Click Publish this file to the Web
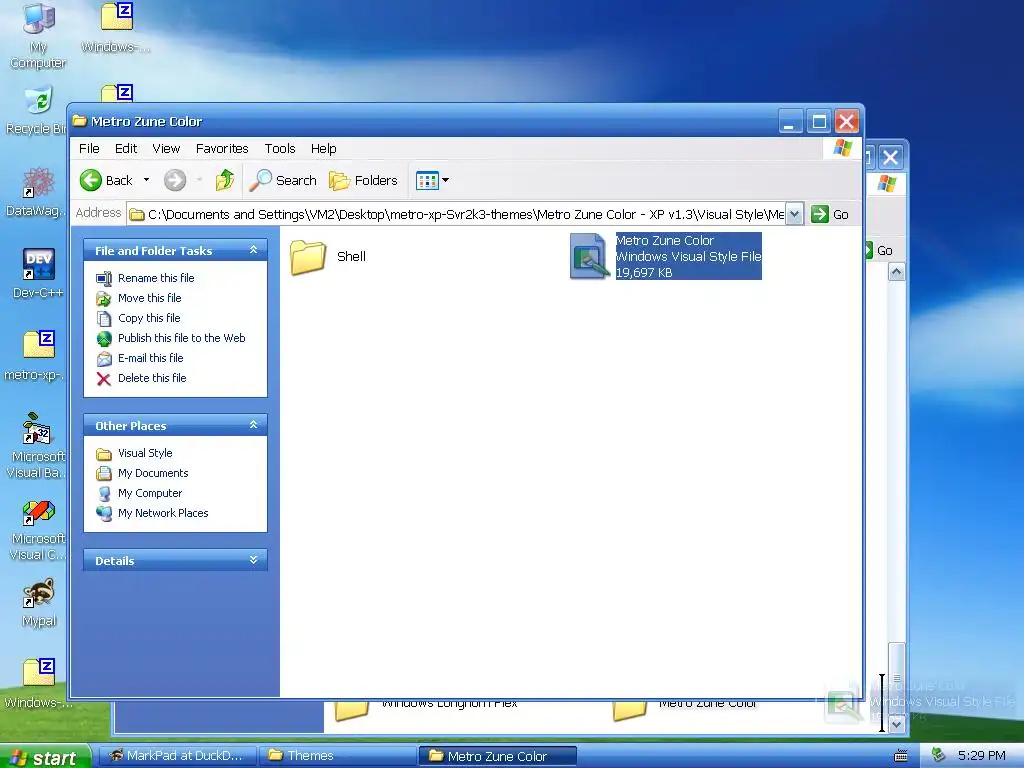Viewport: 1024px width, 768px height. click(x=182, y=338)
